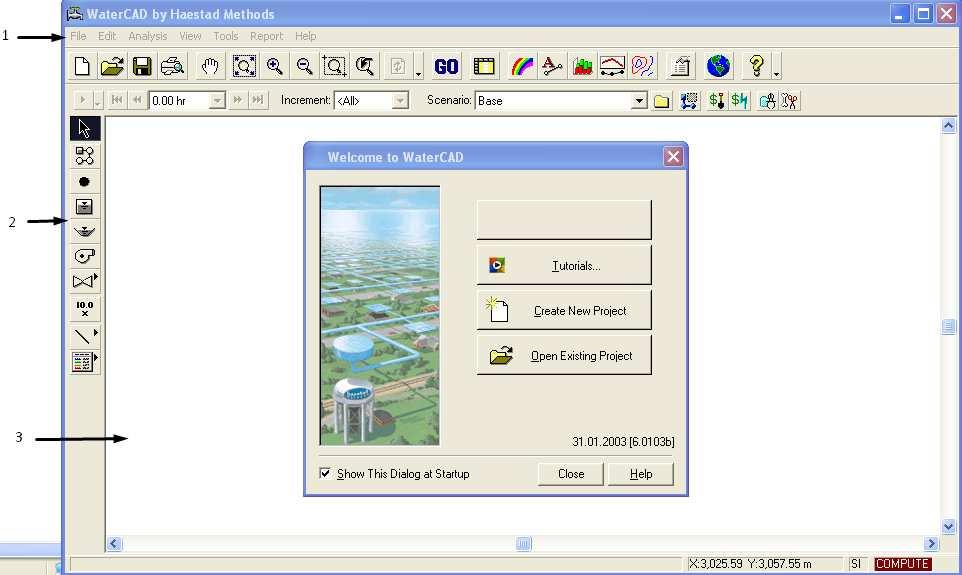The image size is (962, 575).
Task: Click Close in the Welcome dialog
Action: coord(571,474)
